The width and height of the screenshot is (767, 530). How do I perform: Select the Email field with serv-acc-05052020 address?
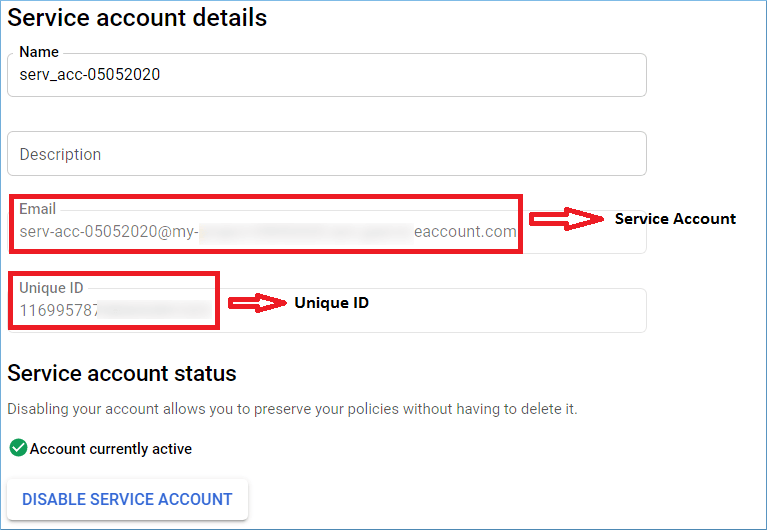[327, 231]
